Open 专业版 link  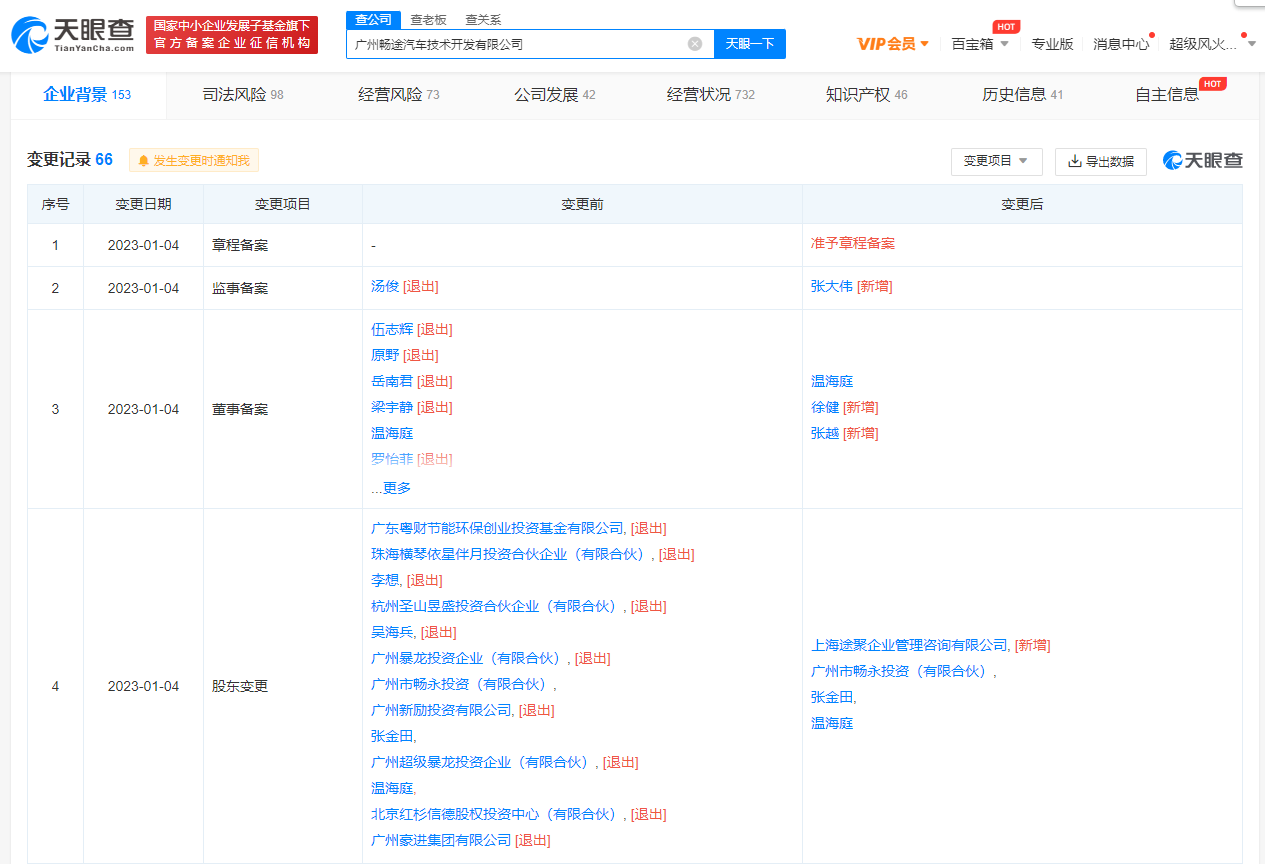coord(1053,44)
